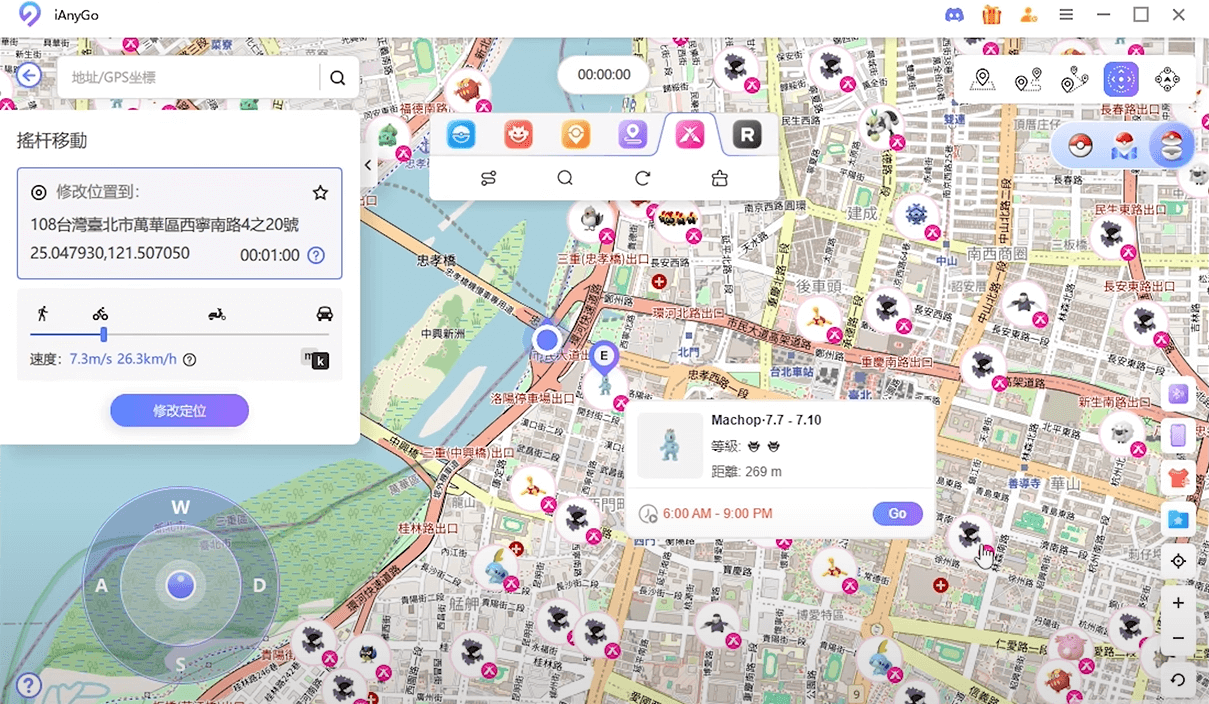Click the magnifier icon in the address bar

click(x=338, y=78)
